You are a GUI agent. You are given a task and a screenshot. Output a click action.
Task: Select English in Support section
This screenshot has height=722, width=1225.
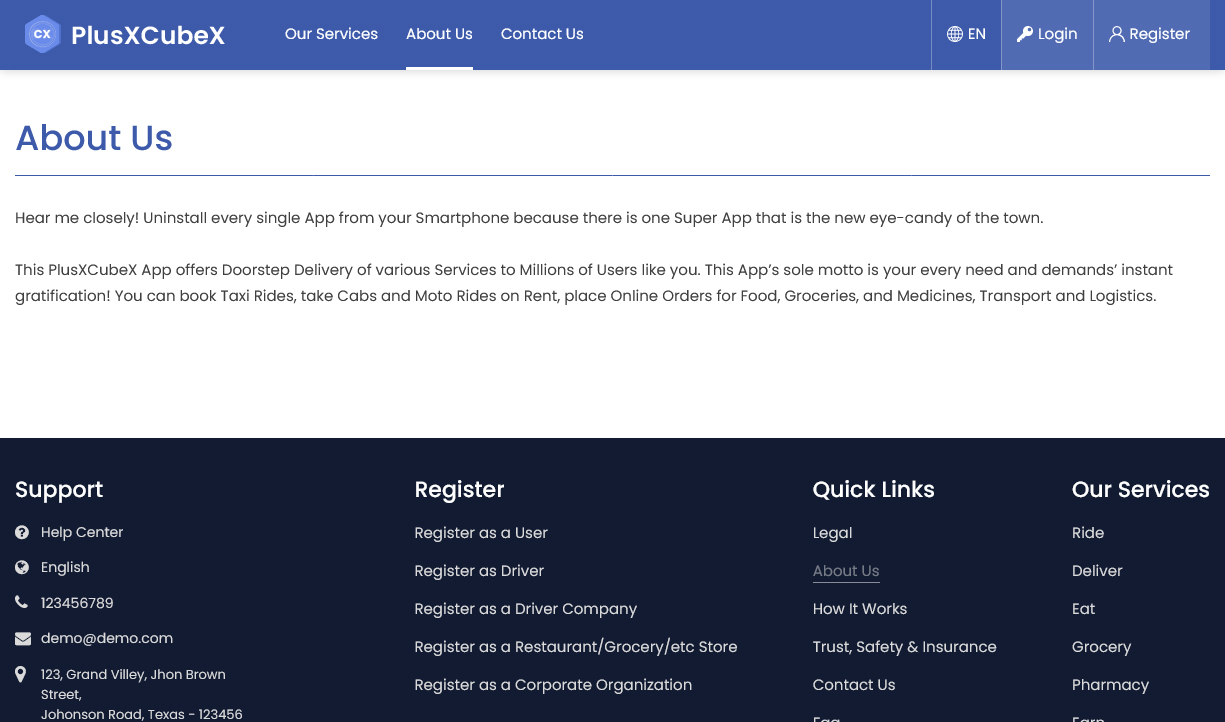pyautogui.click(x=65, y=567)
